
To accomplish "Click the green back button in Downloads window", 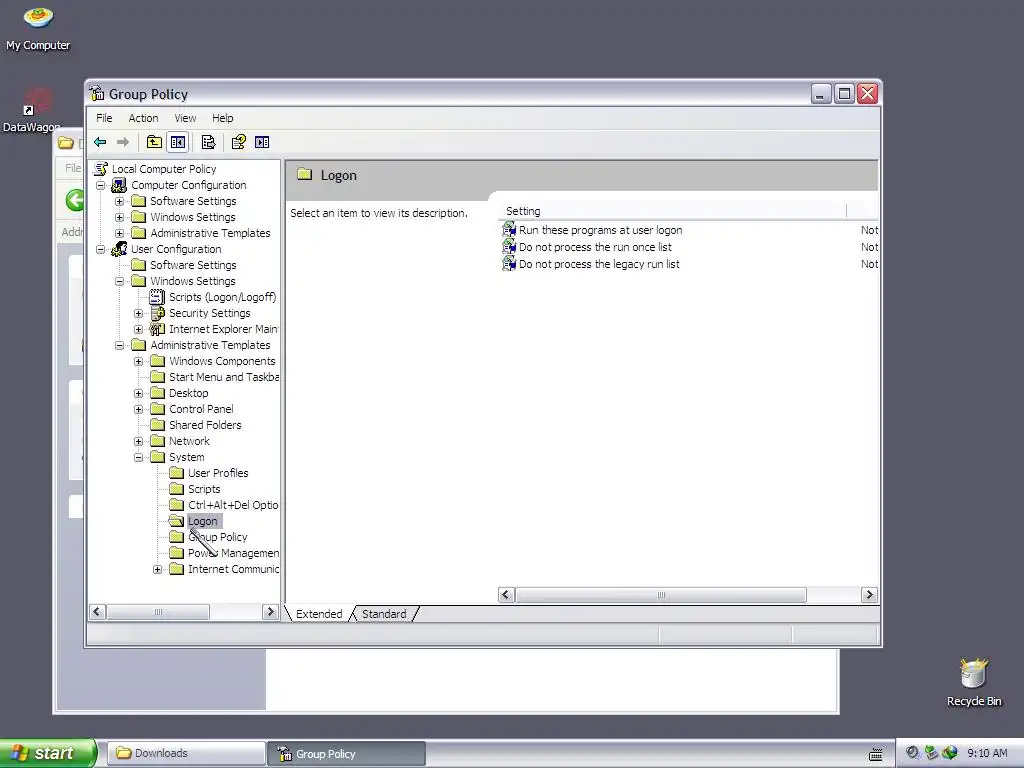I will click(x=74, y=200).
